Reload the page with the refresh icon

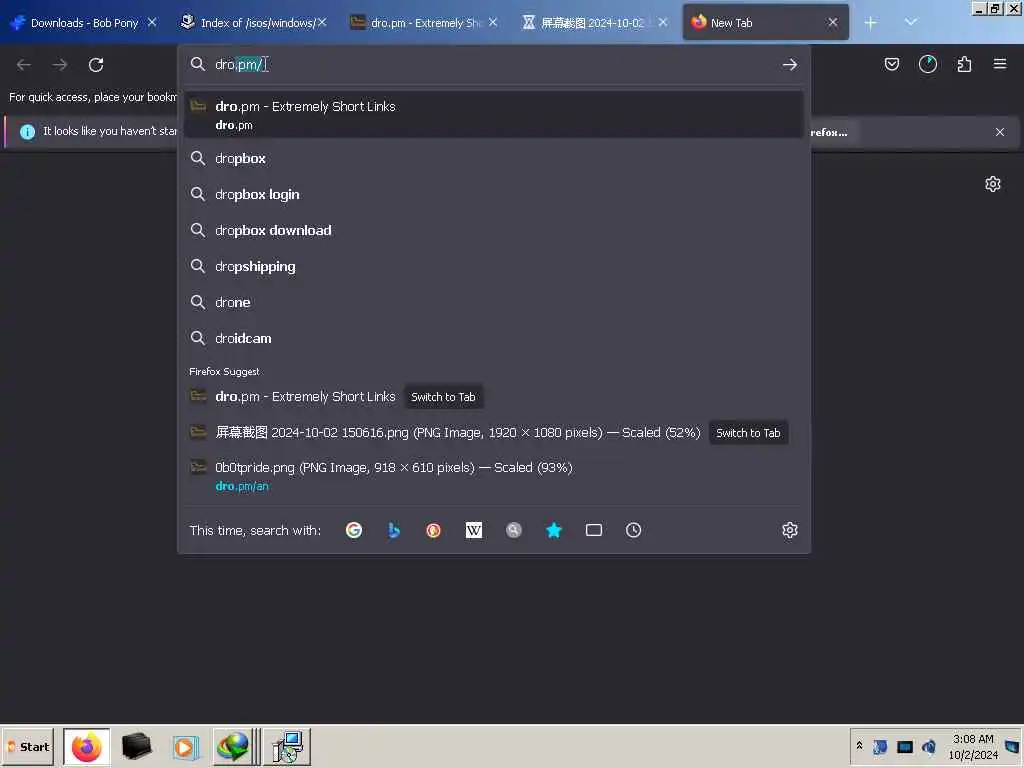96,65
